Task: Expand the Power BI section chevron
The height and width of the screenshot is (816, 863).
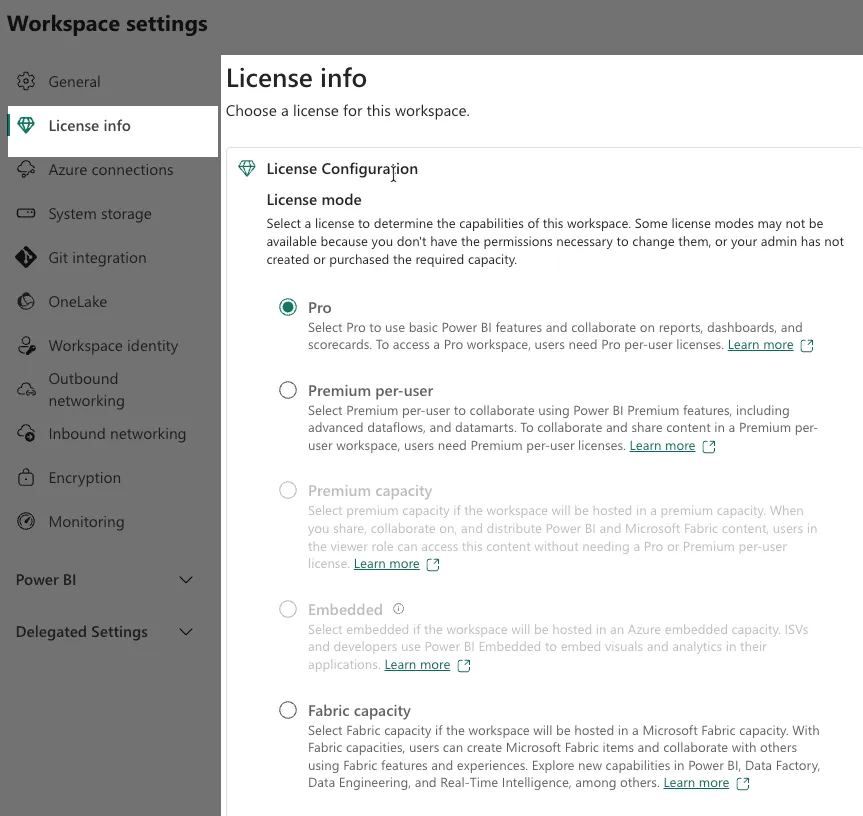Action: [186, 580]
